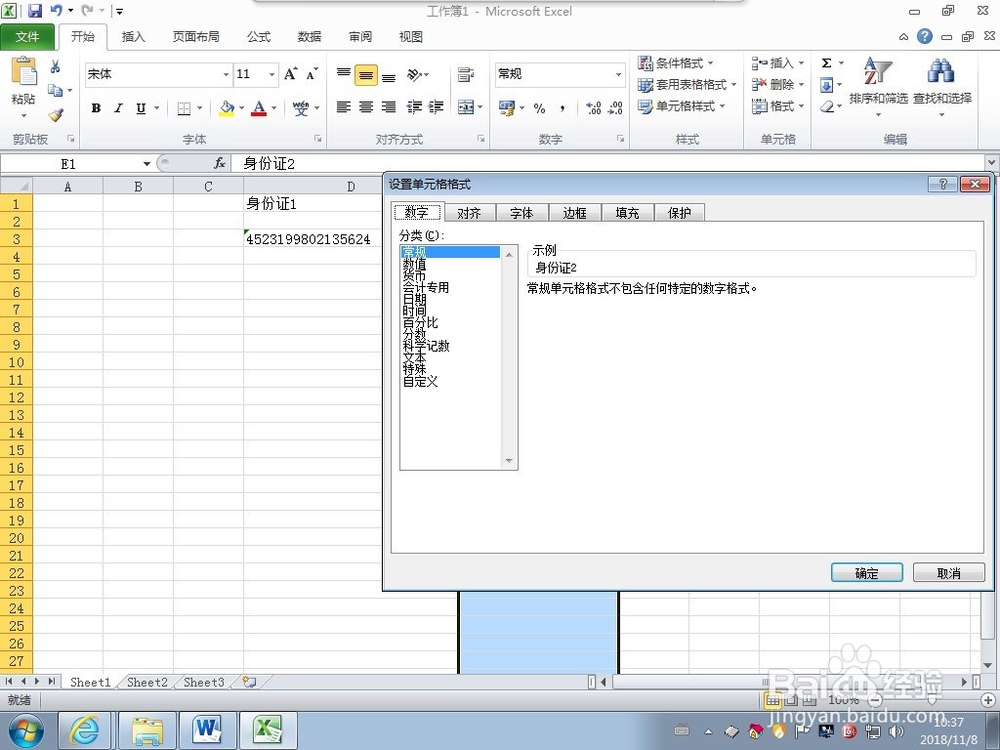Click the Merge and Center icon
Image resolution: width=1000 pixels, height=750 pixels.
point(466,107)
